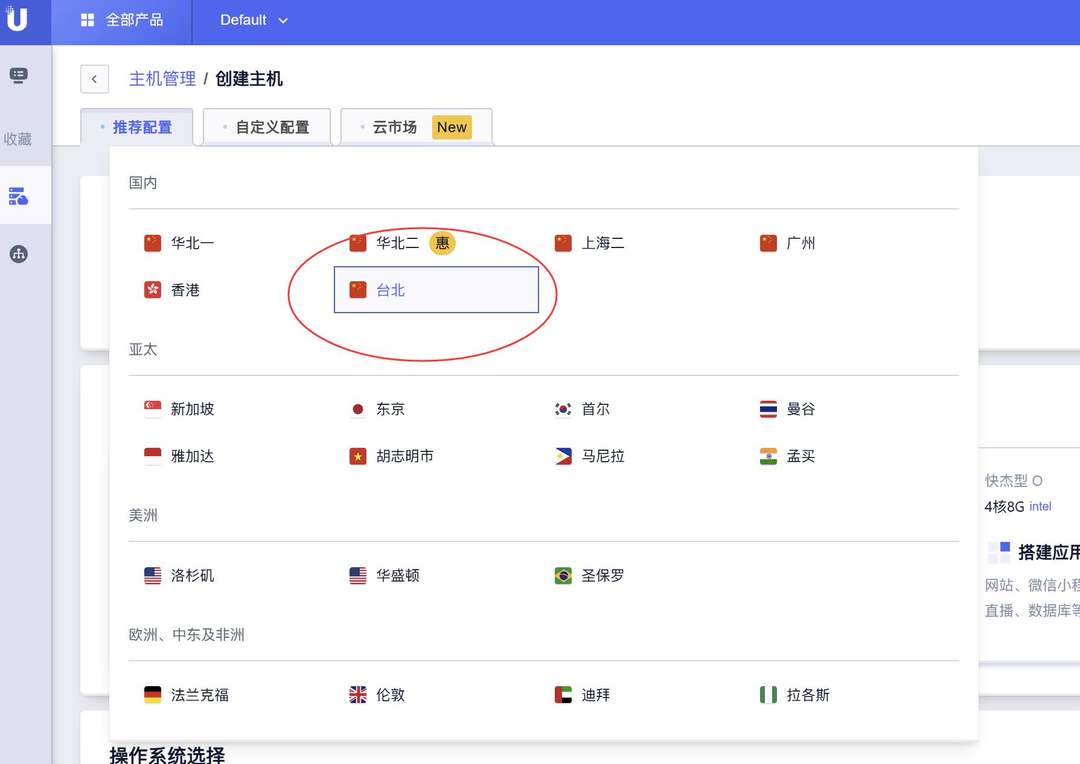Viewport: 1080px width, 764px height.
Task: Open the Default project dropdown
Action: point(253,20)
